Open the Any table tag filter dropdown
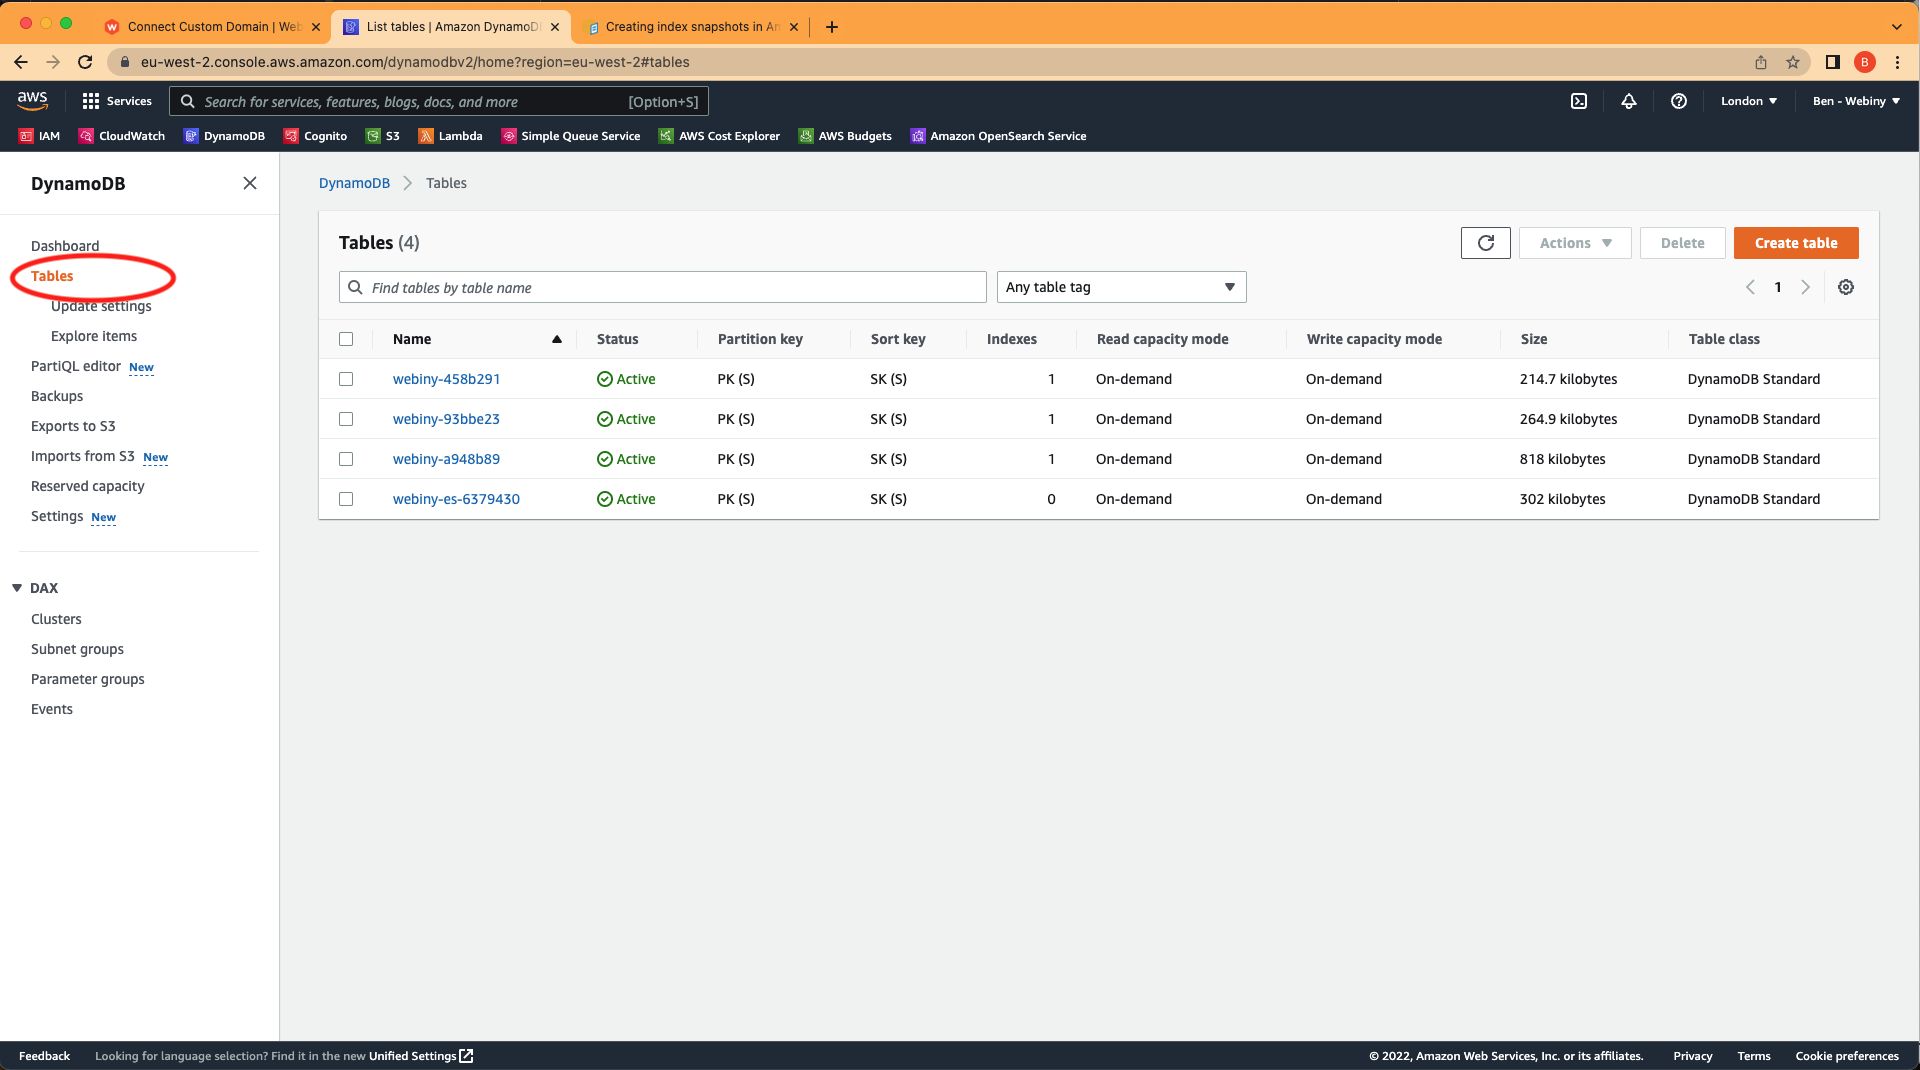This screenshot has width=1920, height=1070. click(1121, 287)
